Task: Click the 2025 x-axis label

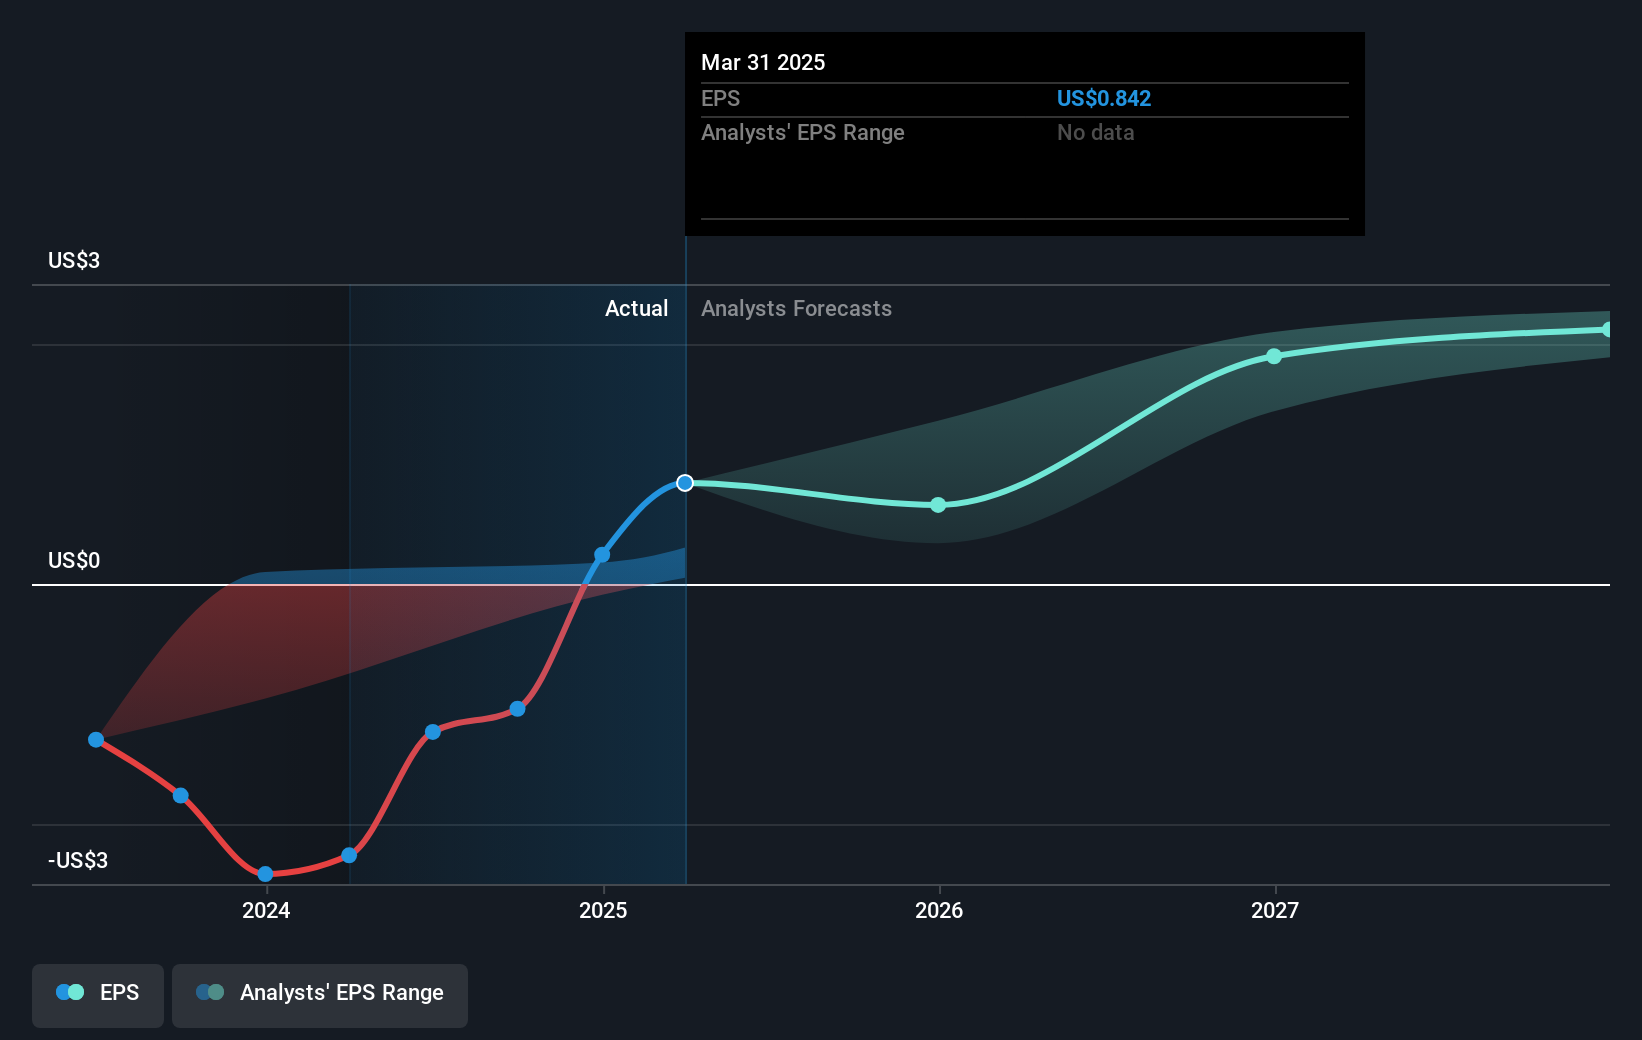Action: tap(603, 910)
